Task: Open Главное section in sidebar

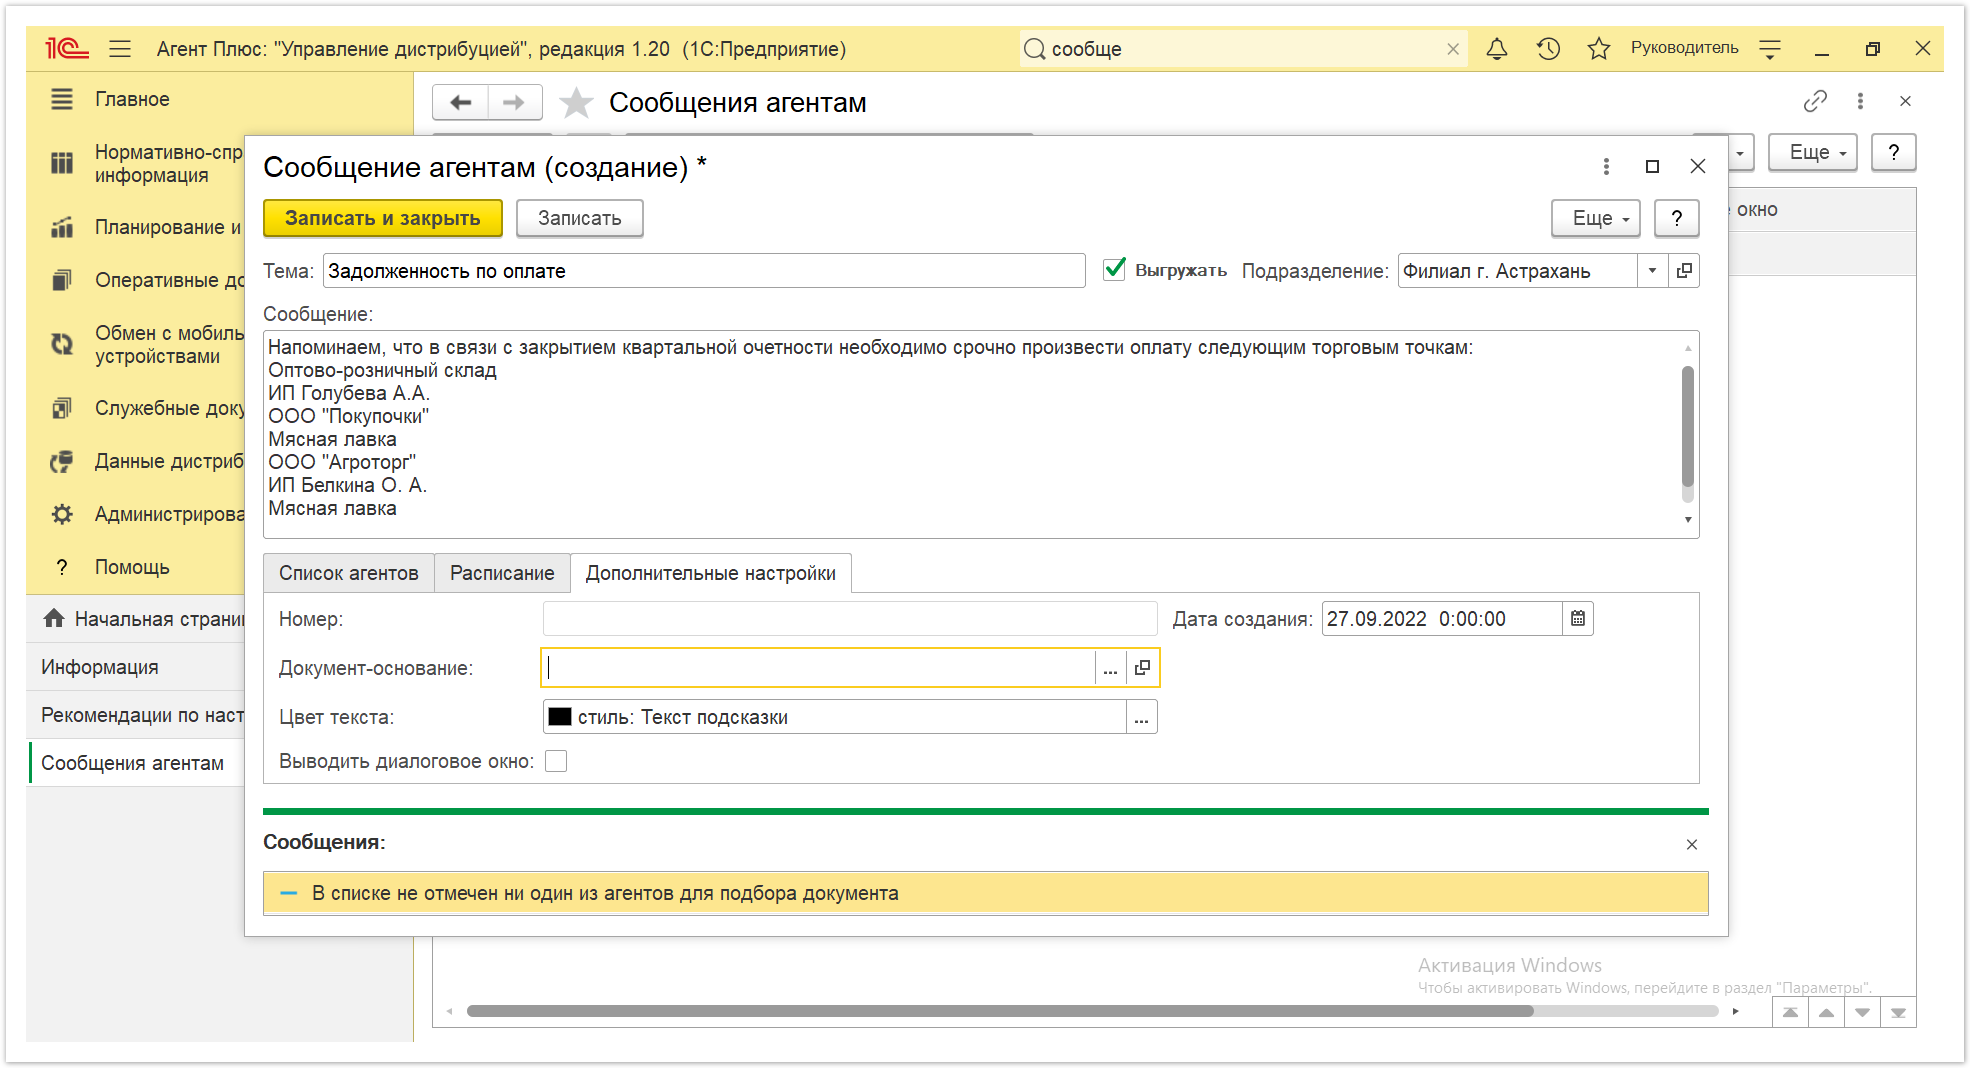Action: click(132, 99)
